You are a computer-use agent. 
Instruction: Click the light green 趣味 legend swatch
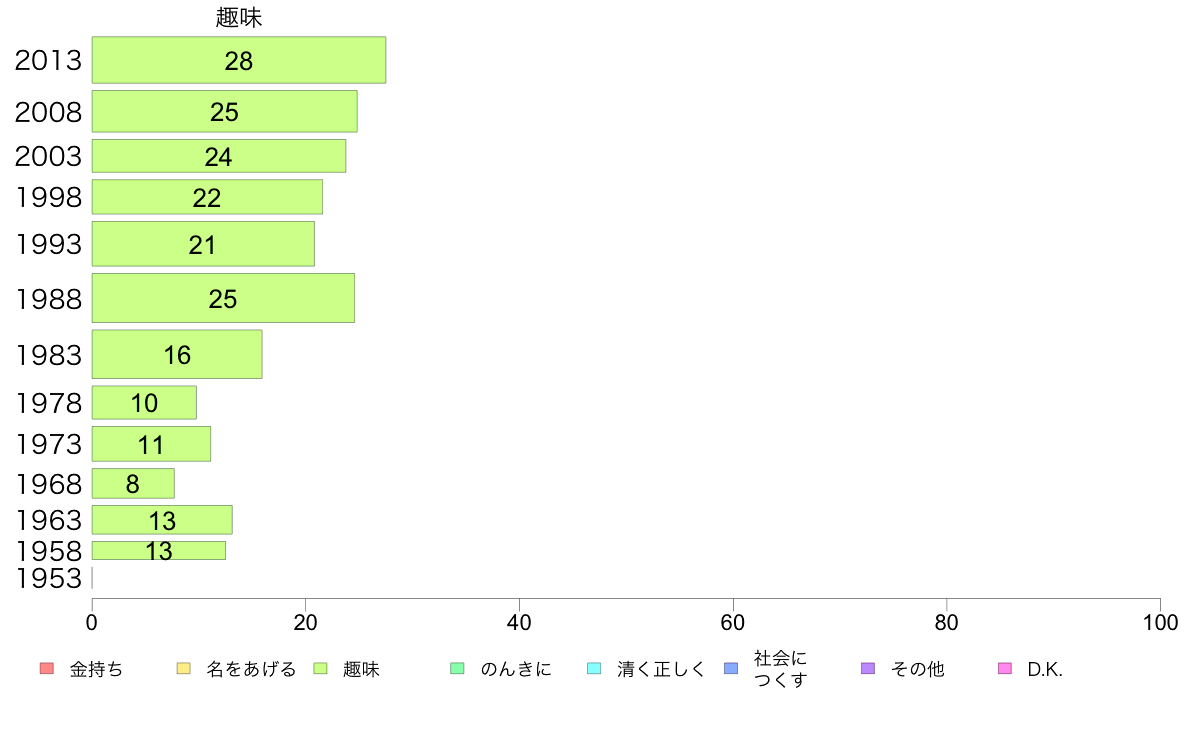(320, 669)
